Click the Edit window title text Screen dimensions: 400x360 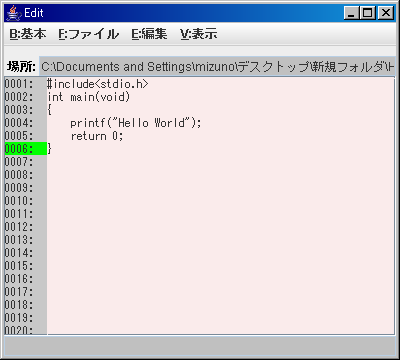[x=34, y=13]
